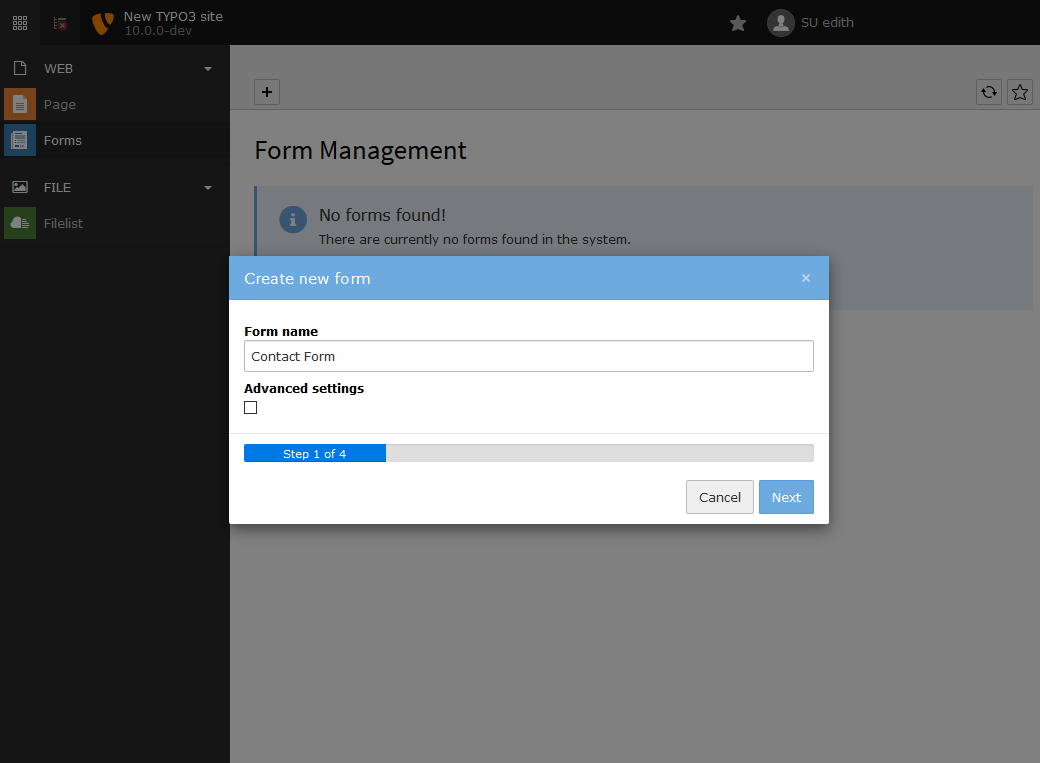Click the clear cache toolbar icon

pos(60,22)
